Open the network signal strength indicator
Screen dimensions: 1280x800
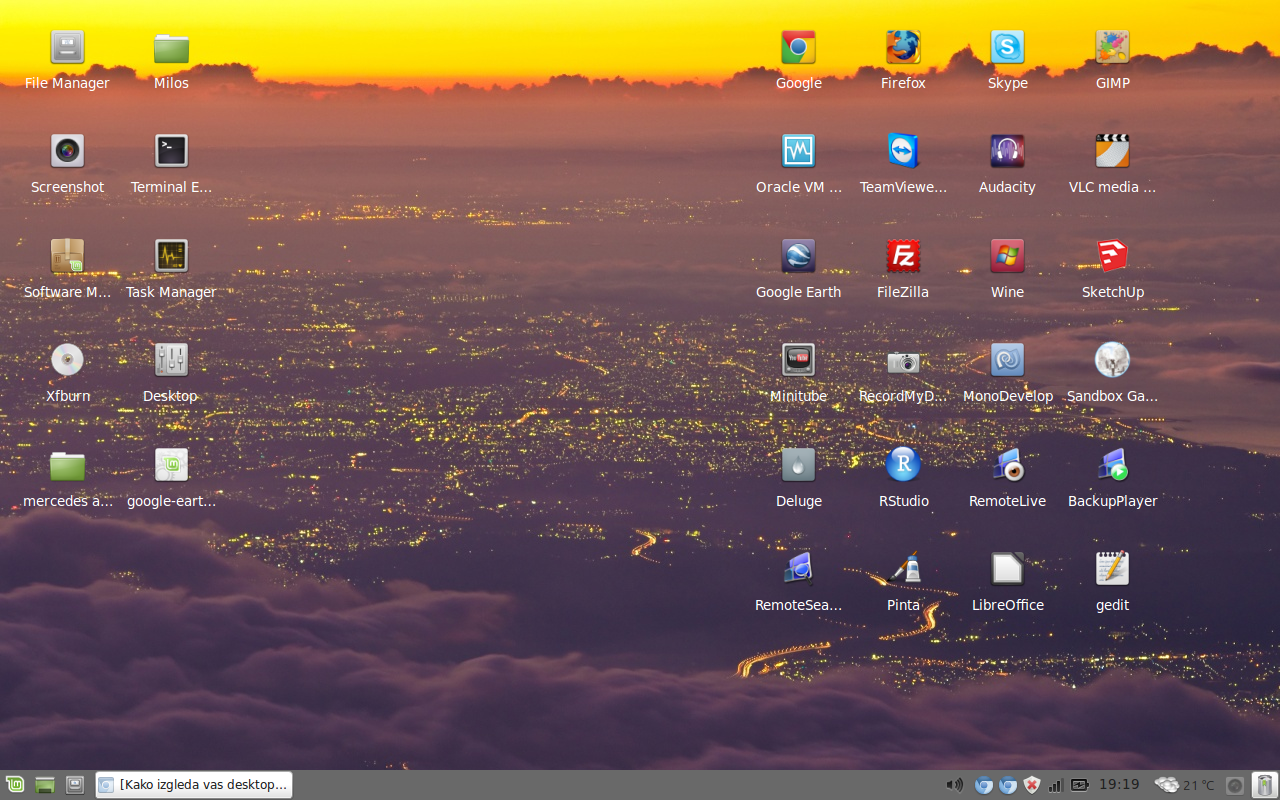(1055, 785)
